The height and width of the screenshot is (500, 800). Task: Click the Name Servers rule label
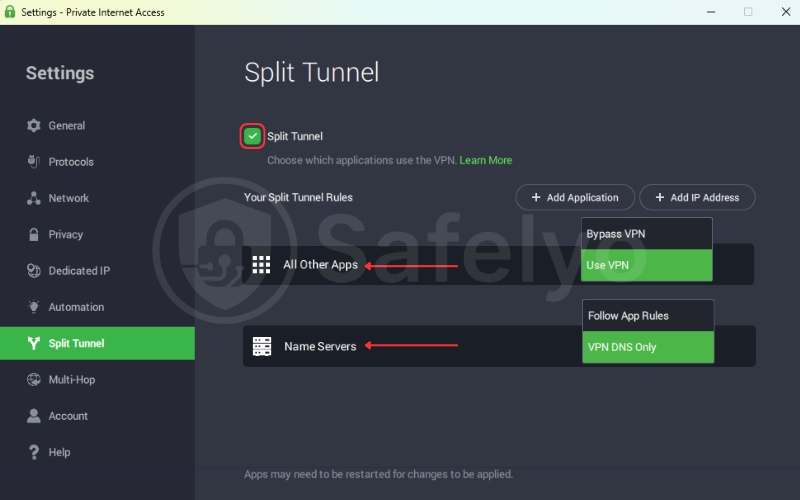tap(320, 346)
